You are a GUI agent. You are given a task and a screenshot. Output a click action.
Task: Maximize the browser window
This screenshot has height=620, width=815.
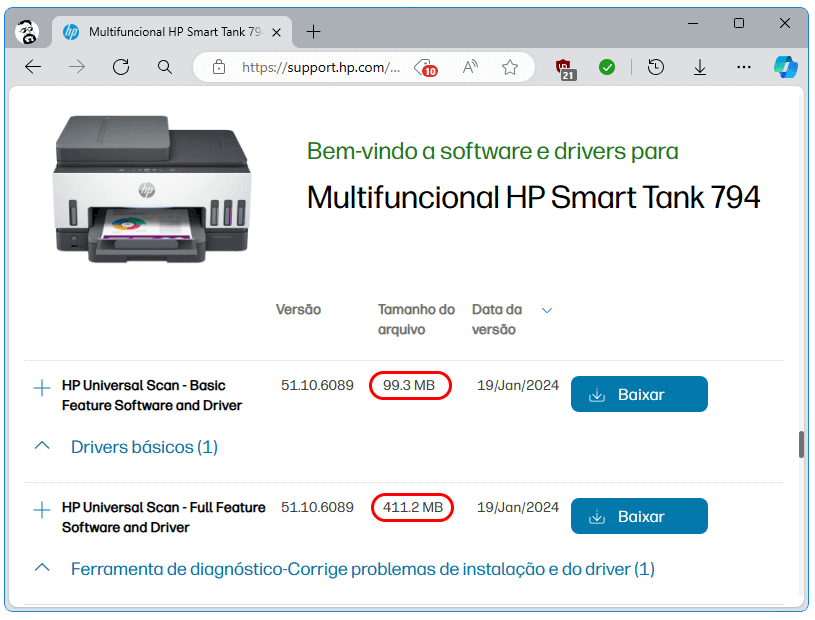739,23
